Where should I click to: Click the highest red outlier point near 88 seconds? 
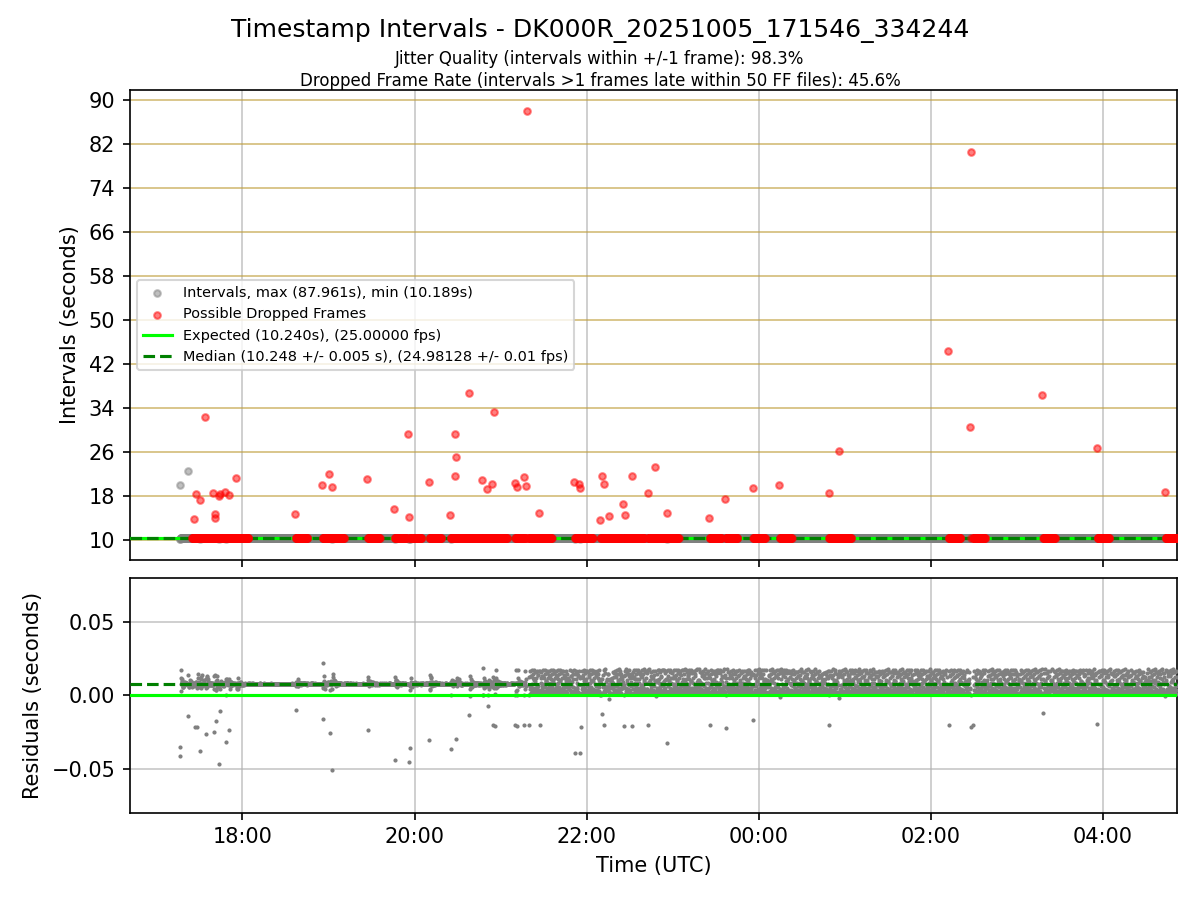pyautogui.click(x=527, y=111)
